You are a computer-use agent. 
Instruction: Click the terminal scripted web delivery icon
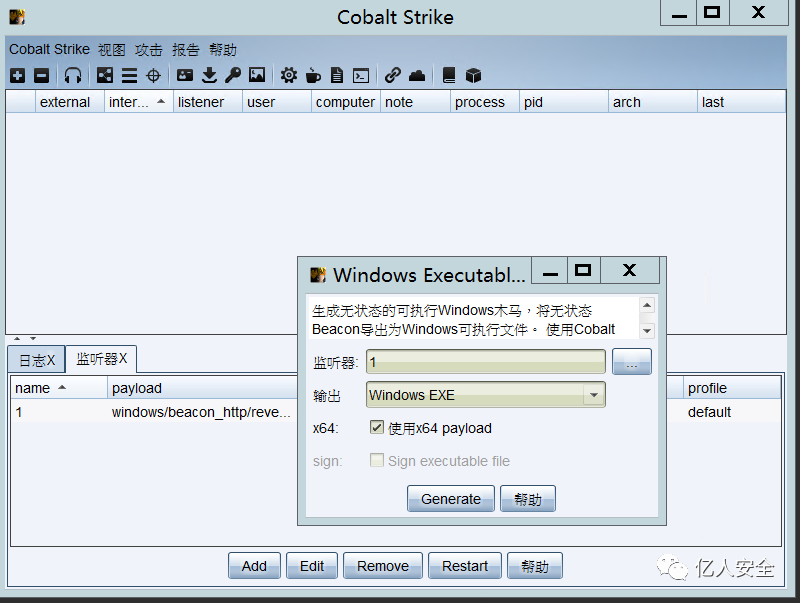[361, 76]
